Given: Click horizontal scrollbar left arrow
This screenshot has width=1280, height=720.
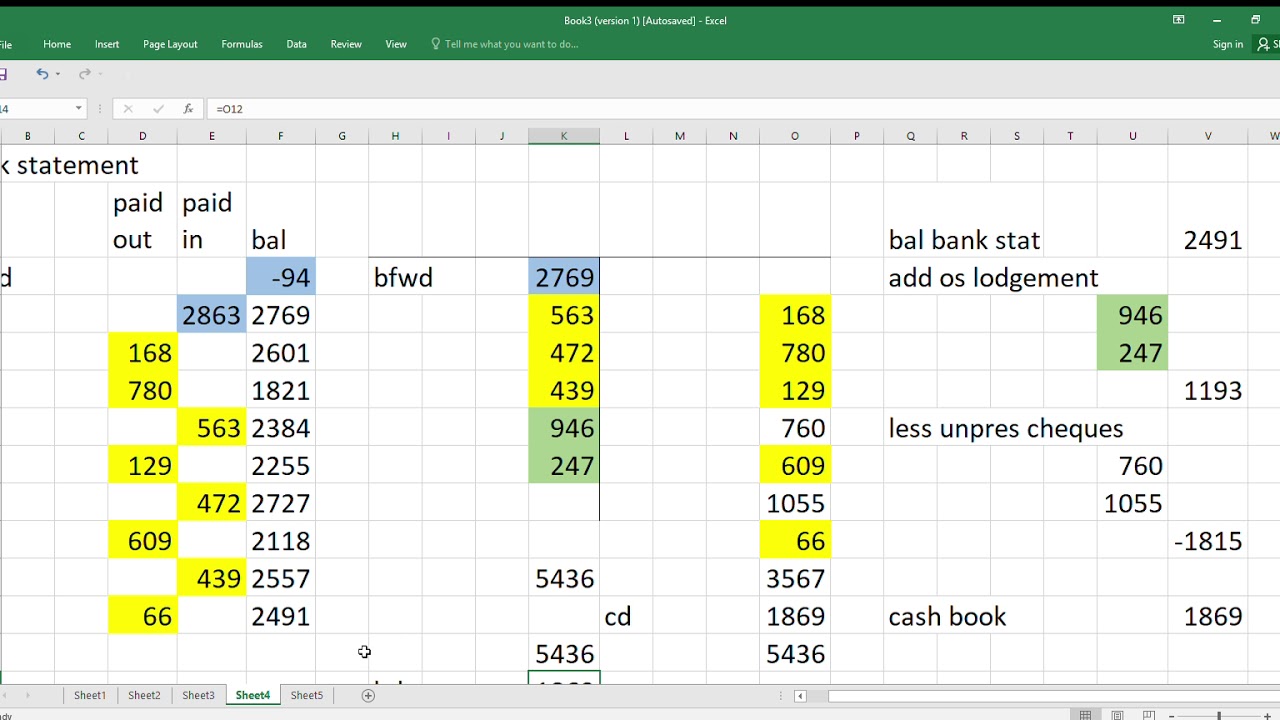Looking at the screenshot, I should click(x=800, y=696).
